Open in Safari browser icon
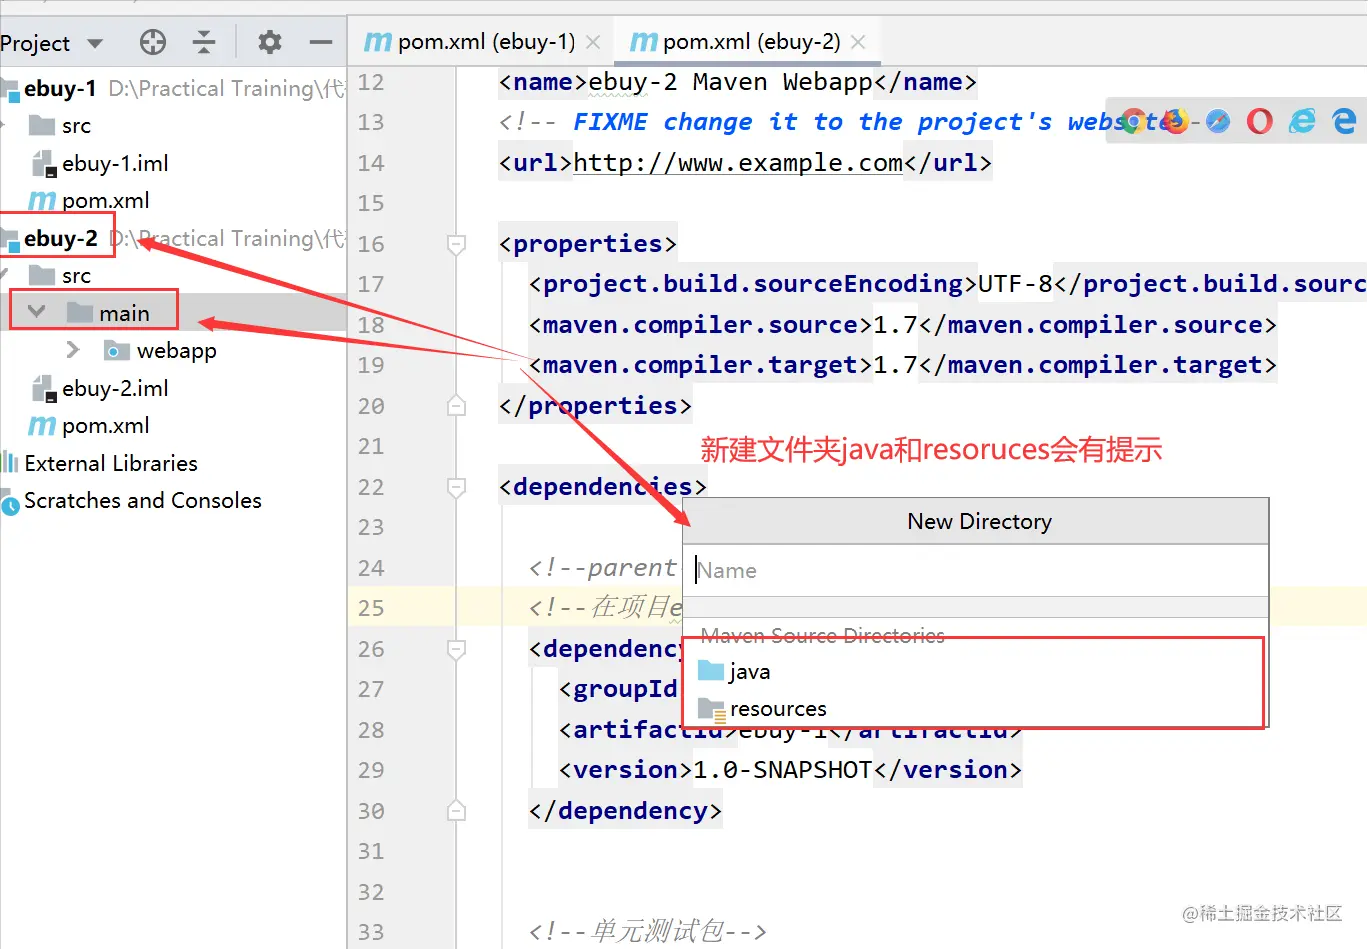The image size is (1368, 949). (1218, 121)
